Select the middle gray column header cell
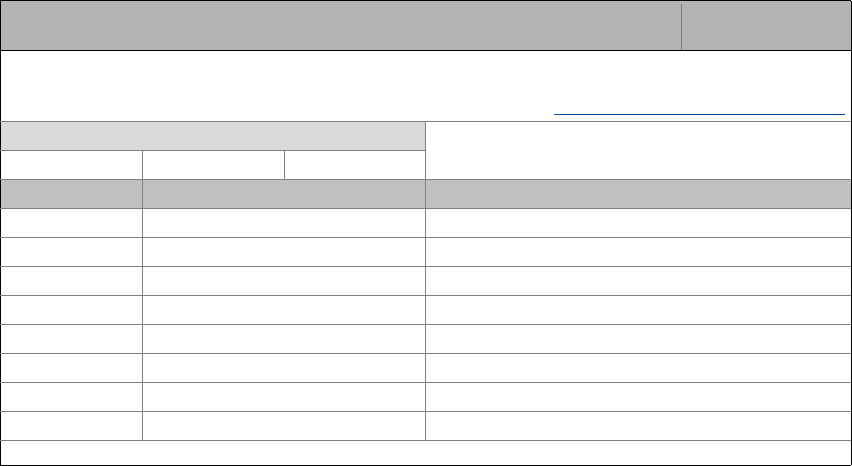The height and width of the screenshot is (466, 852). 284,193
